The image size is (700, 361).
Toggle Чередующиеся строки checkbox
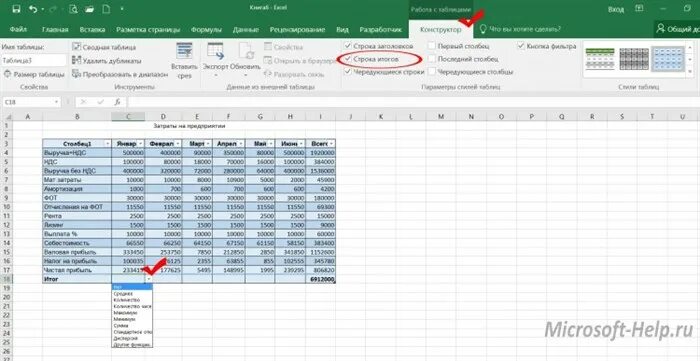(x=348, y=71)
